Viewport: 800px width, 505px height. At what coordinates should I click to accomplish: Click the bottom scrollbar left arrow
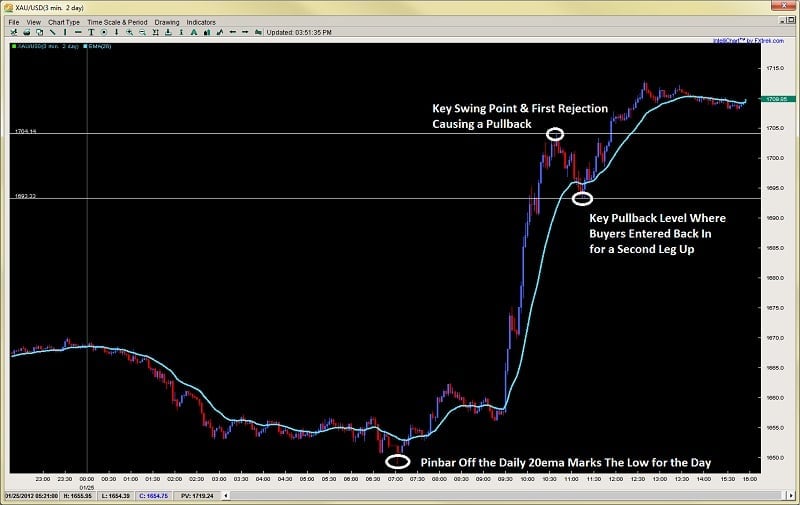[226, 495]
